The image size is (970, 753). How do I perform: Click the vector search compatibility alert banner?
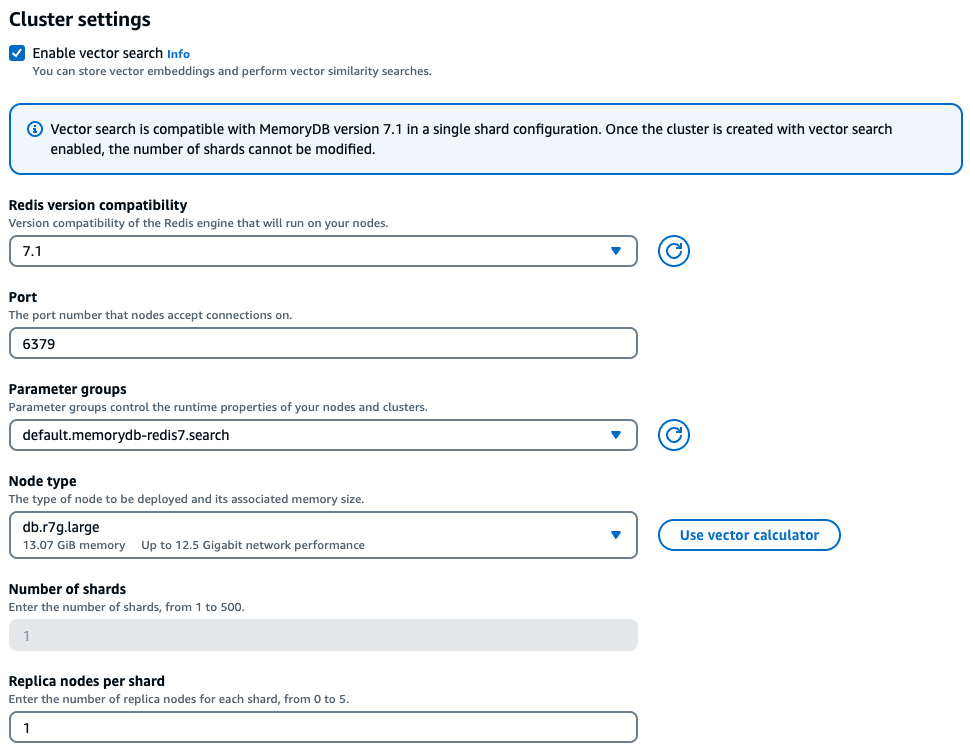485,139
